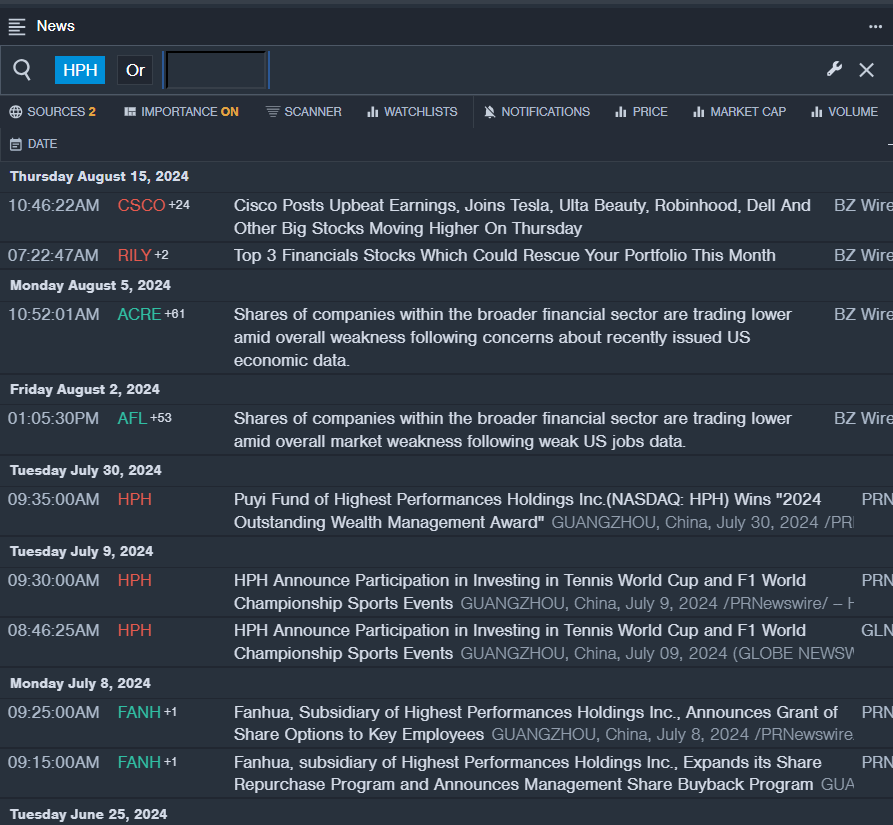Screen dimensions: 893x825
Task: Toggle the Notifications bell filter
Action: (x=536, y=112)
